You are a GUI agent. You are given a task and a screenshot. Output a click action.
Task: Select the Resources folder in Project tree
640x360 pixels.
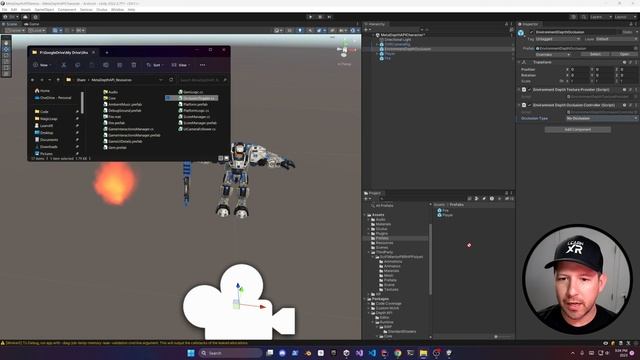(384, 243)
